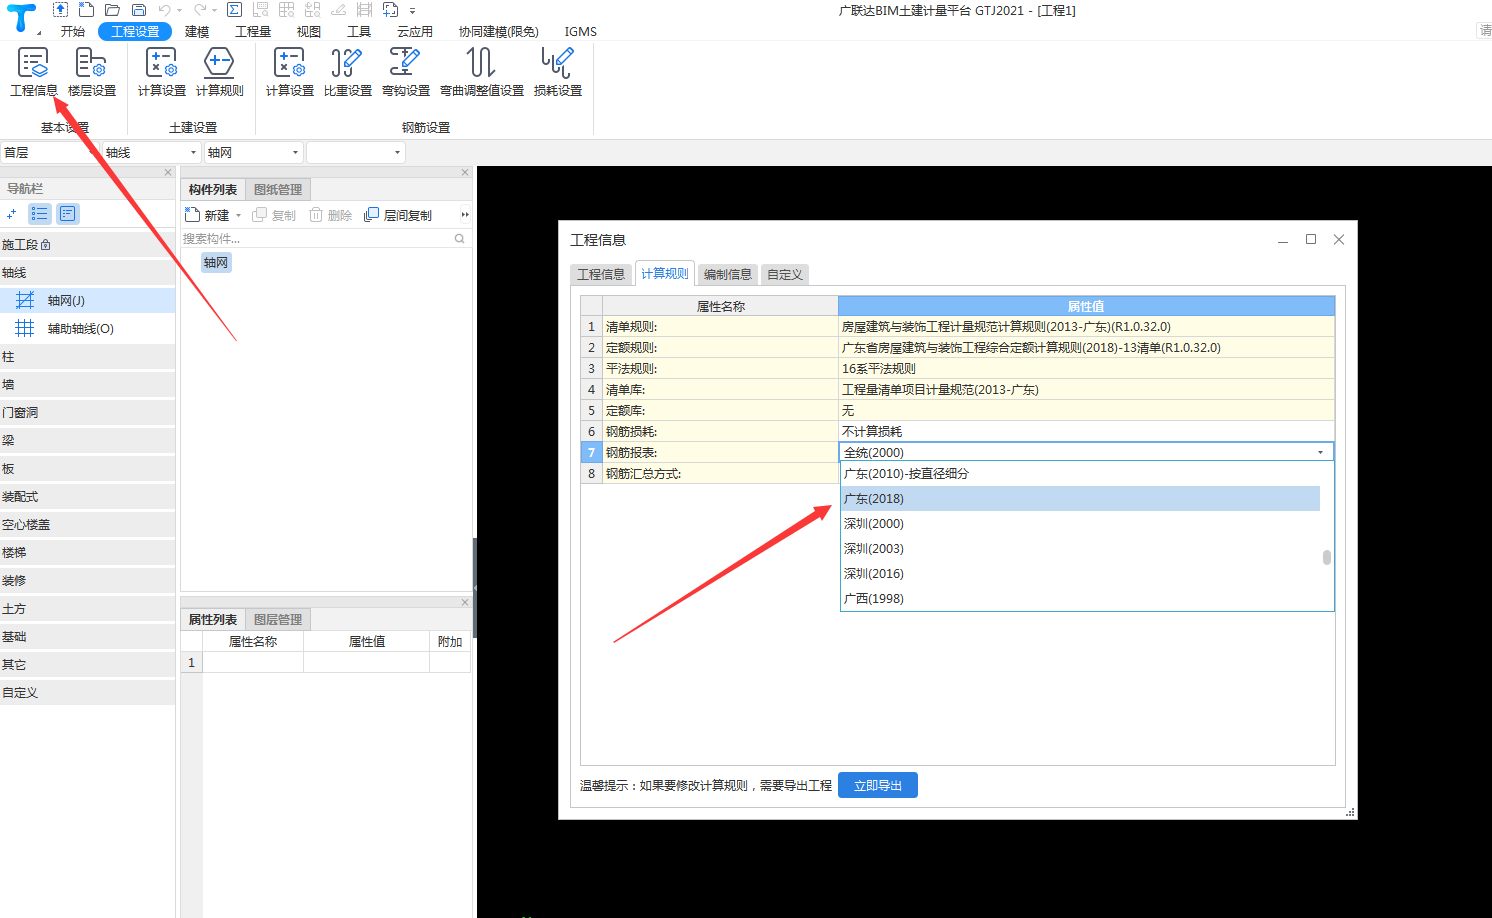Screen dimensions: 1492x918
Task: Click the open folder icon in quick toolbar
Action: click(x=113, y=10)
